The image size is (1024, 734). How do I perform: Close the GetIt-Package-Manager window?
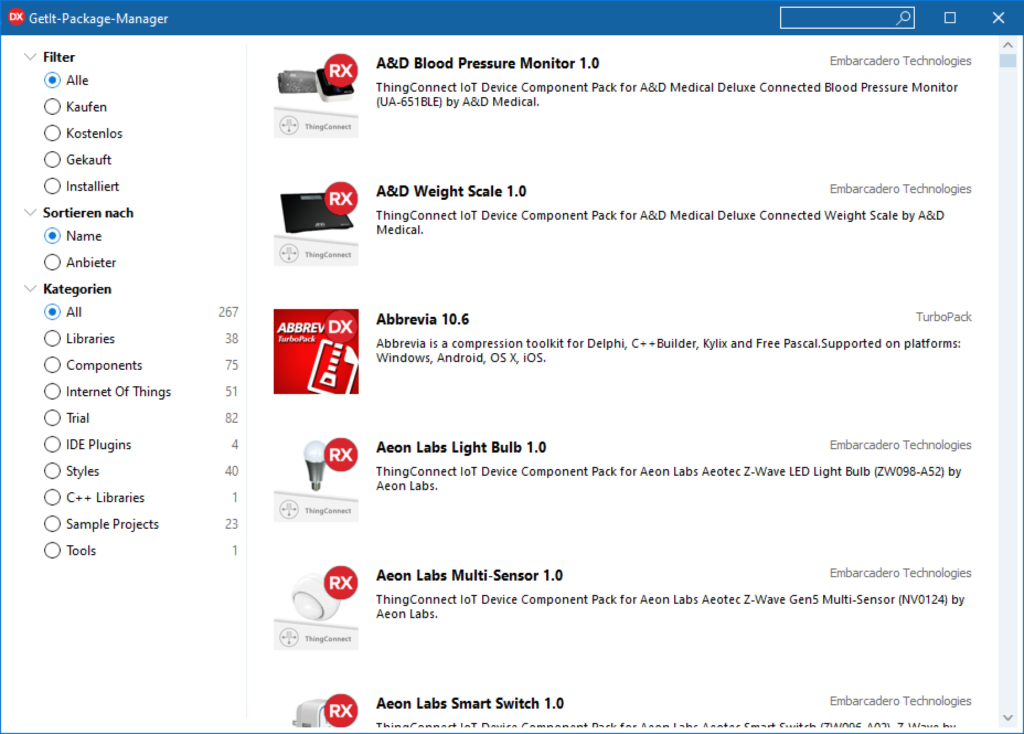coord(999,18)
